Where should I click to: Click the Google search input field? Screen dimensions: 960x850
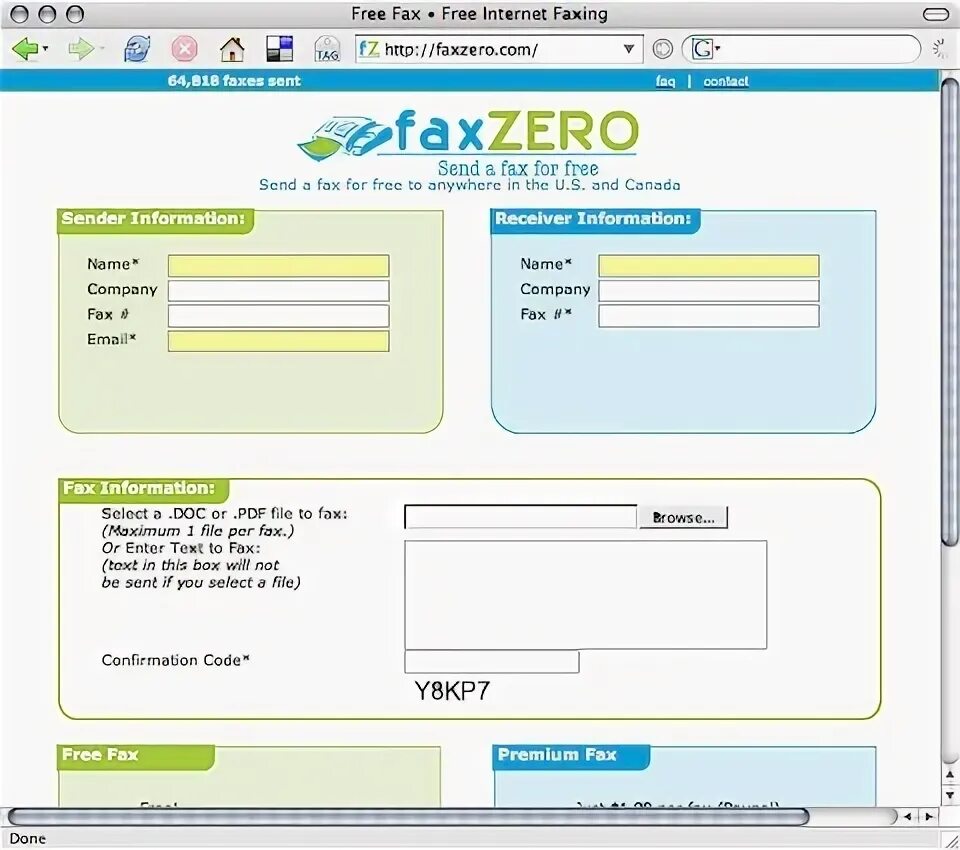point(817,49)
